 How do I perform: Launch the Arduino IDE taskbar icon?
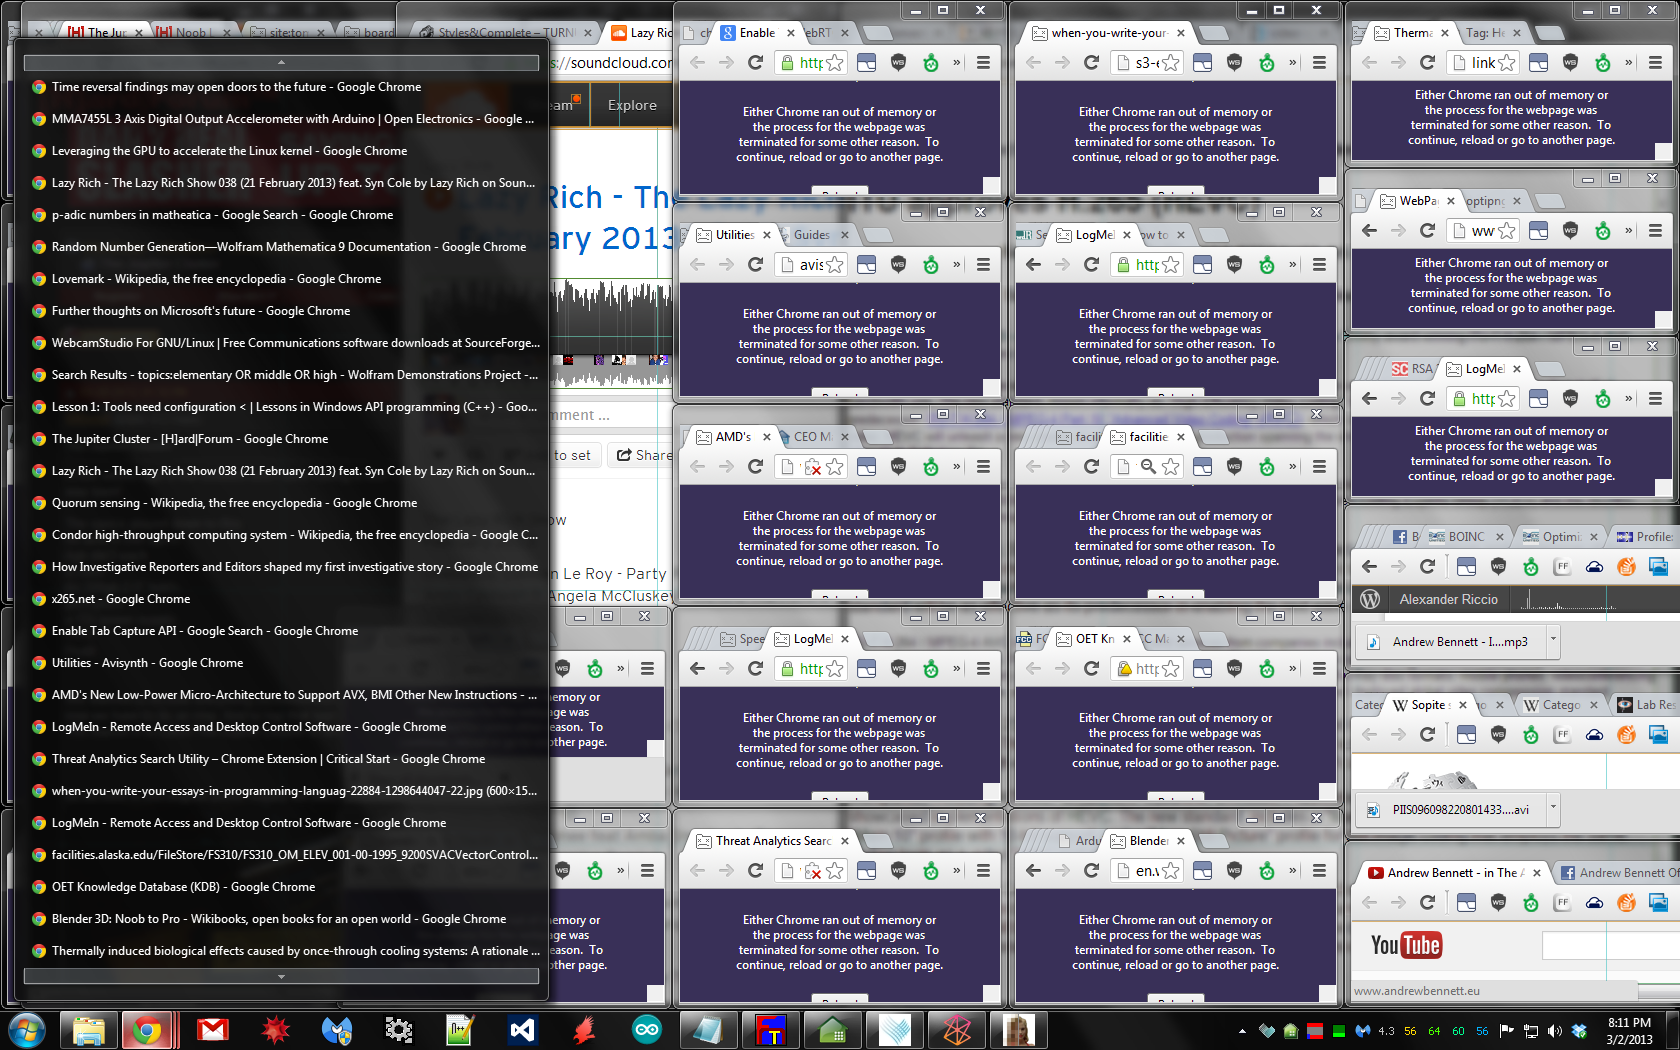point(647,1029)
